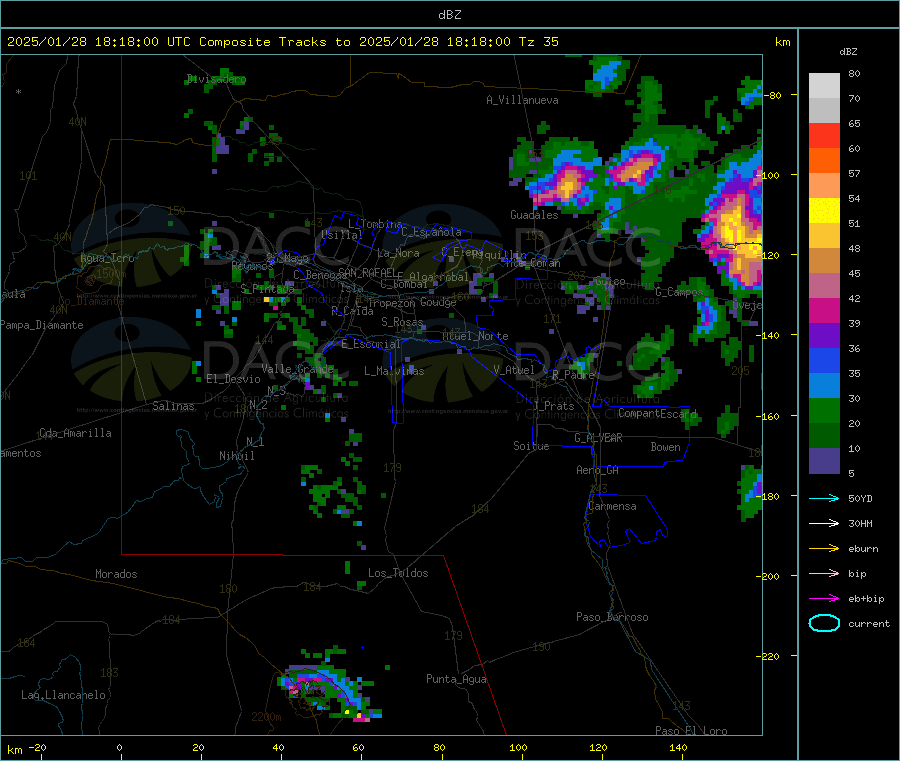
Task: Click the 120 km horizontal axis tick
Action: [598, 748]
